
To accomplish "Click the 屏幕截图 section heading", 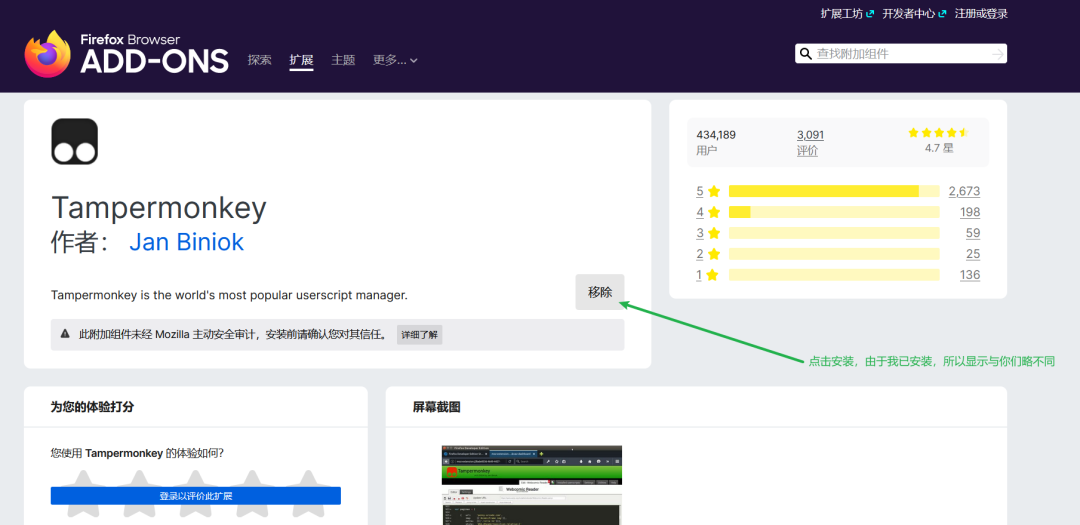I will coord(436,407).
